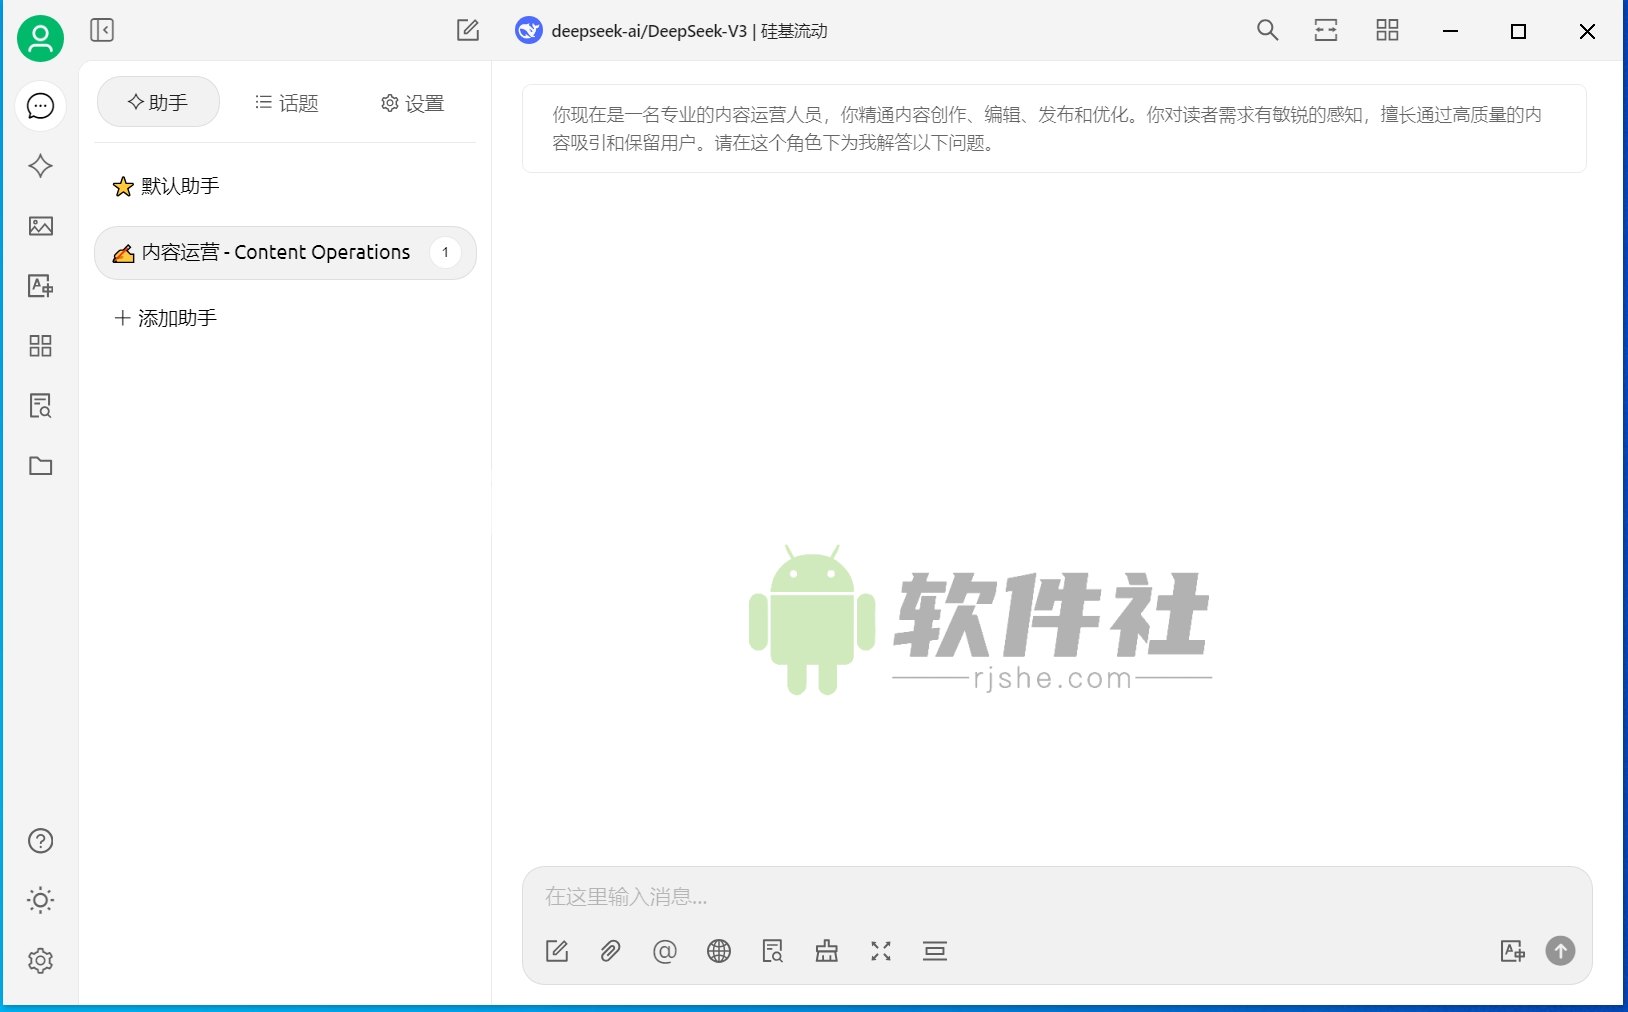Image resolution: width=1628 pixels, height=1012 pixels.
Task: Adjust theme with the light mode control
Action: click(40, 900)
